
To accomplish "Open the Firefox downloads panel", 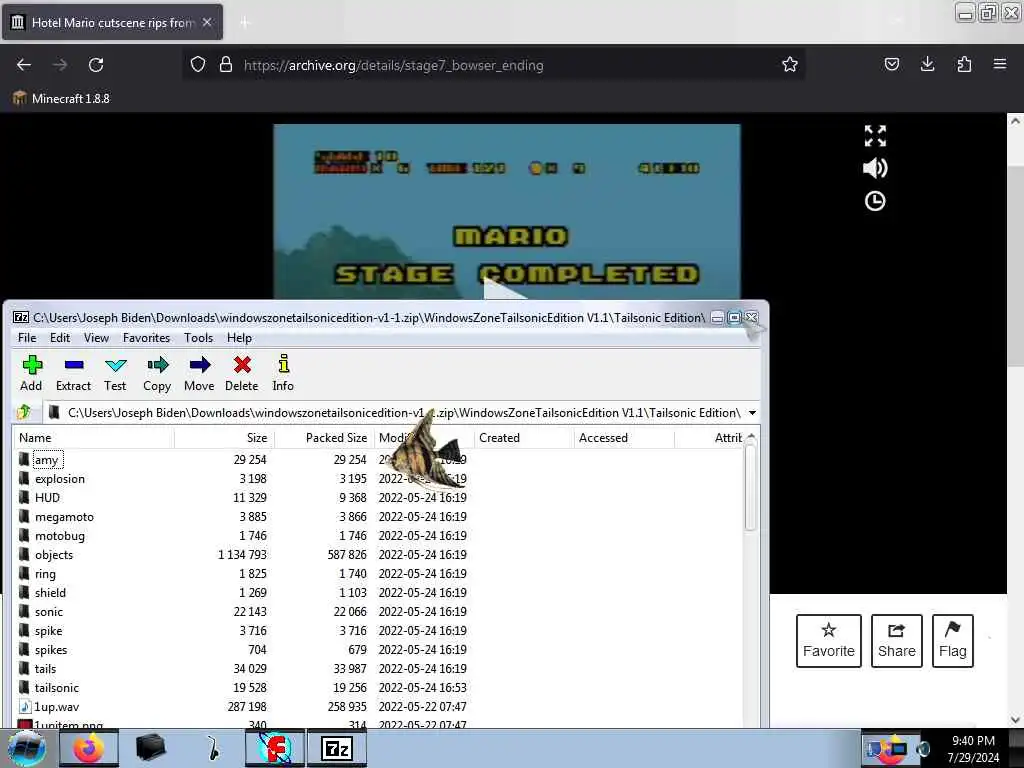I will 927,65.
